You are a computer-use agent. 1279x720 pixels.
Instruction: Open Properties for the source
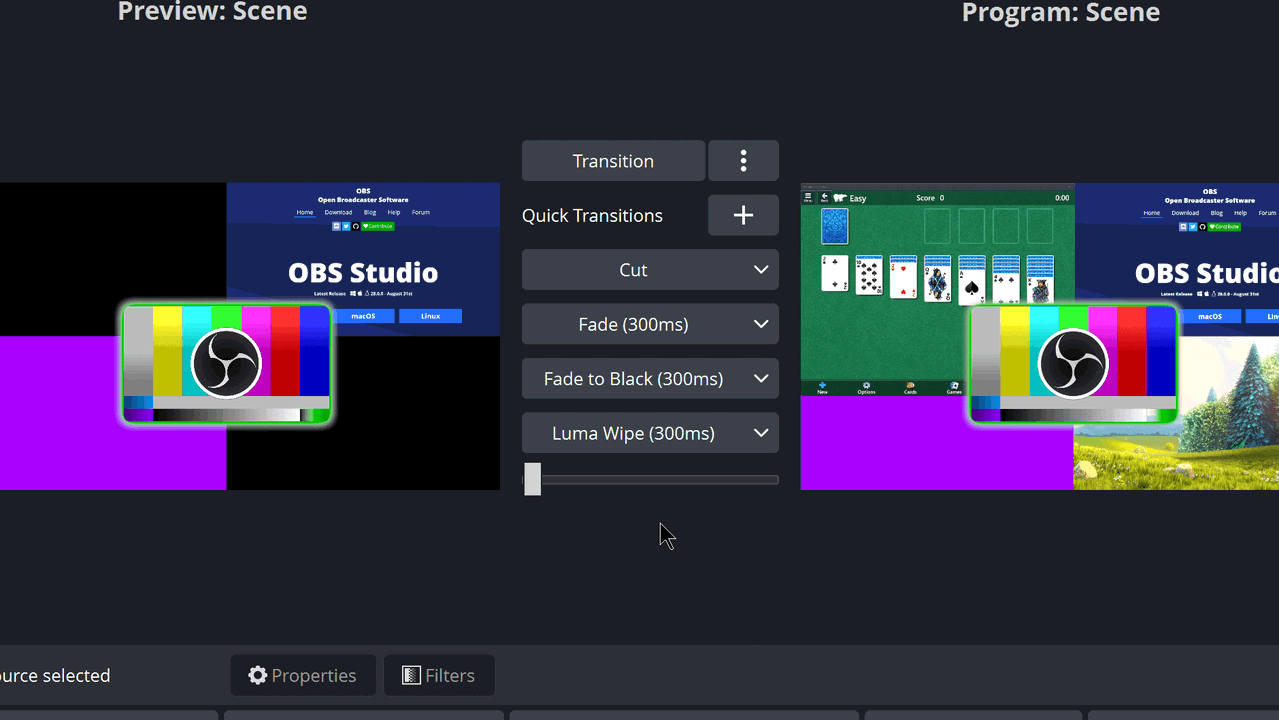point(303,676)
